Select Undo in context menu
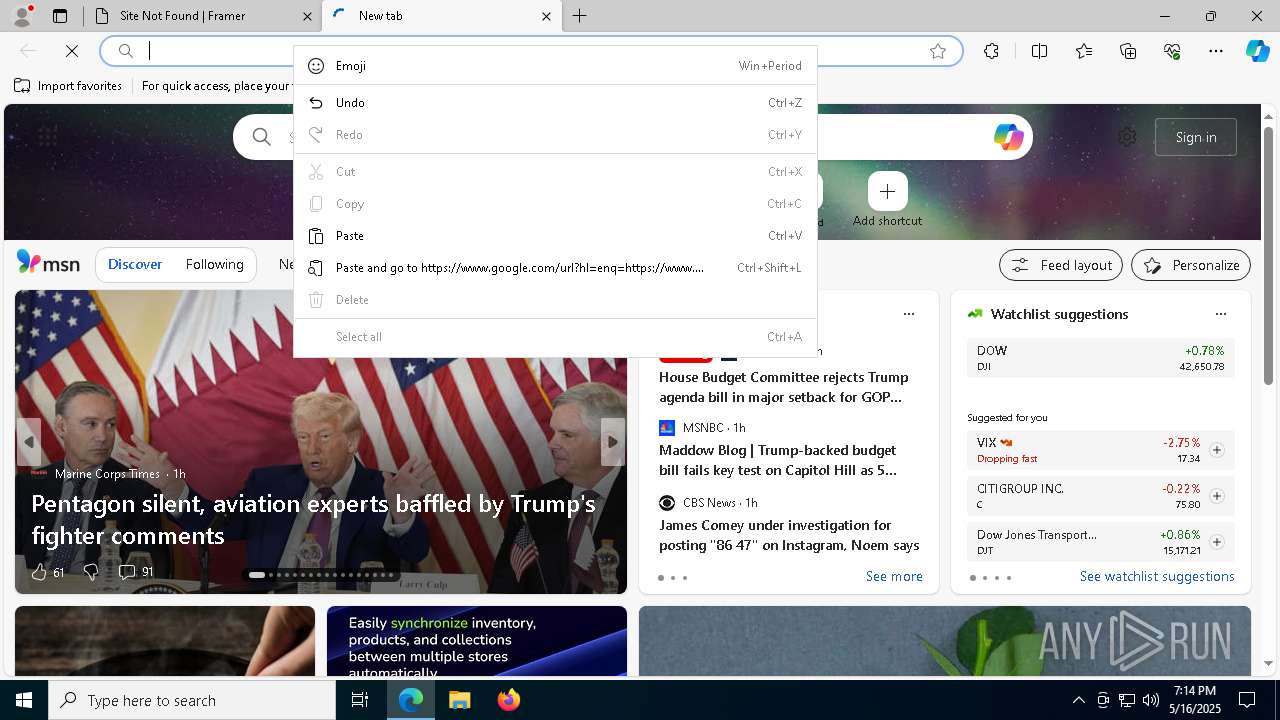The image size is (1280, 720). point(555,103)
